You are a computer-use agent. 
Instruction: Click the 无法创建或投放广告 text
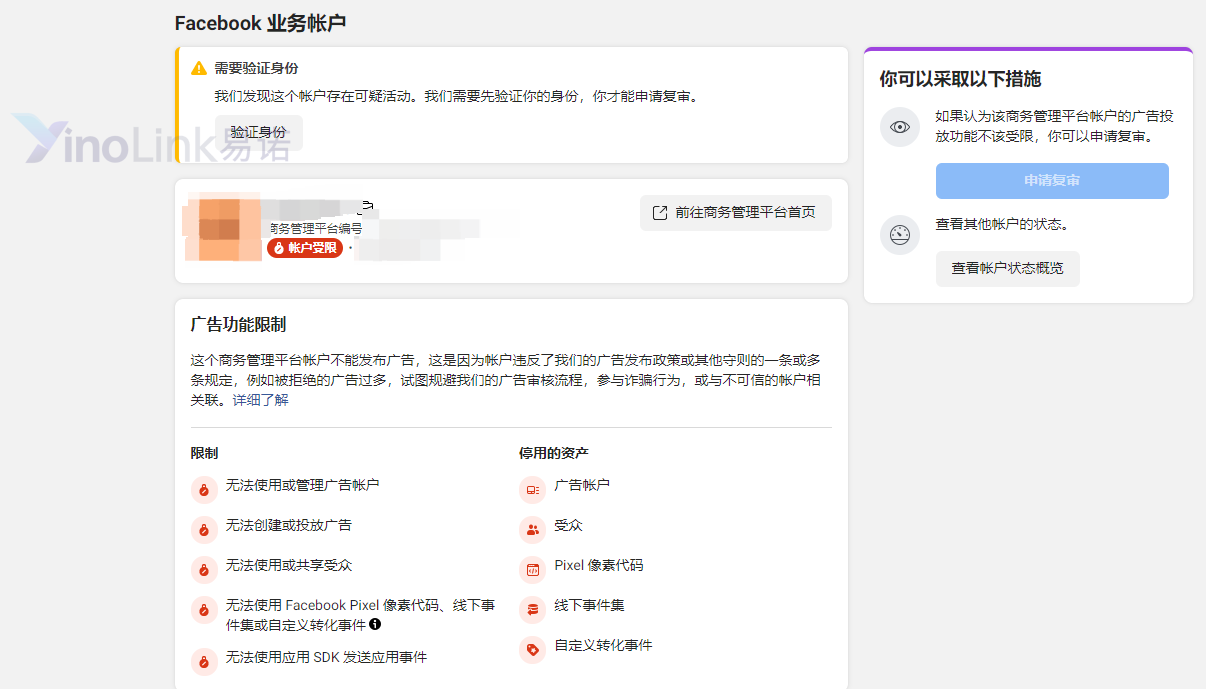click(289, 525)
